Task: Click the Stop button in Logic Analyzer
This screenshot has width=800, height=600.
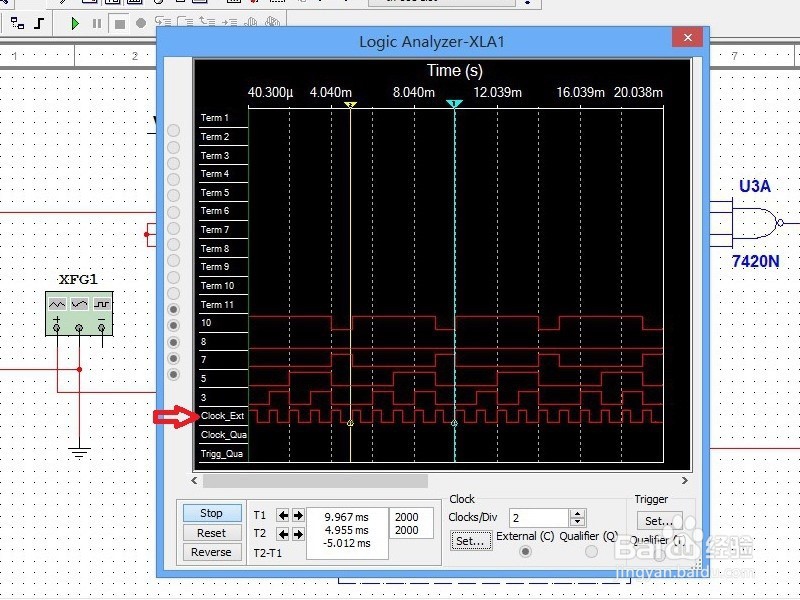Action: [211, 513]
